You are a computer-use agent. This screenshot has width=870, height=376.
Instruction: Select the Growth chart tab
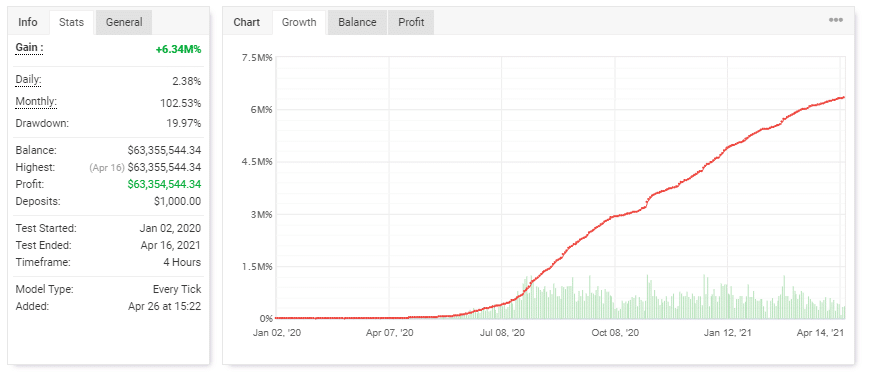click(x=299, y=22)
